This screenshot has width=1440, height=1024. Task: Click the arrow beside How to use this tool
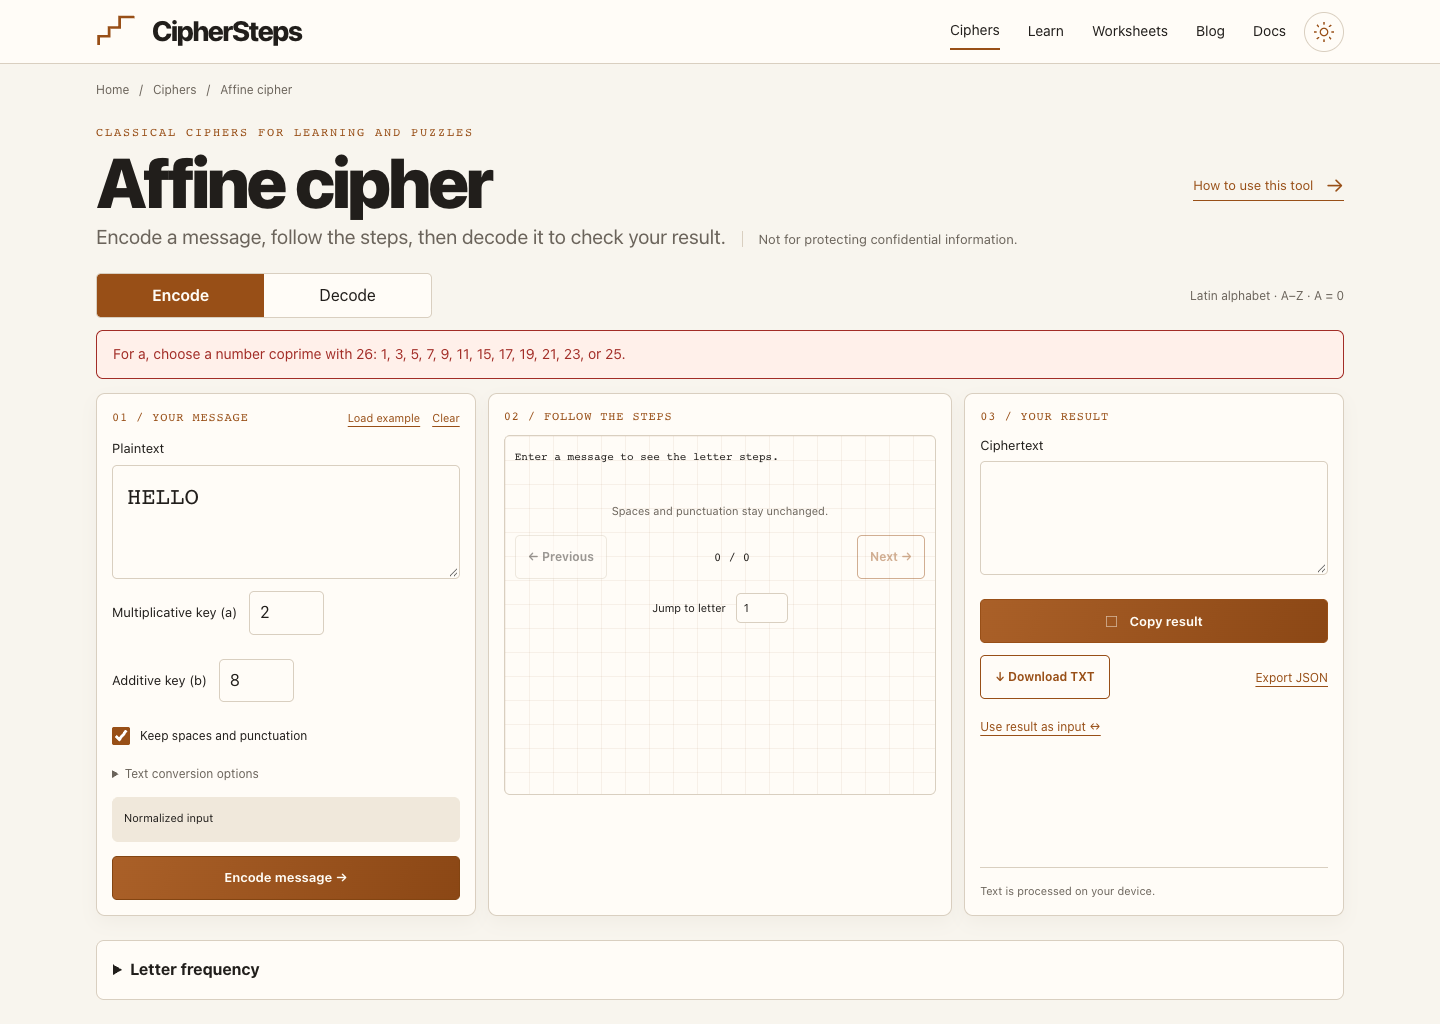pos(1335,186)
